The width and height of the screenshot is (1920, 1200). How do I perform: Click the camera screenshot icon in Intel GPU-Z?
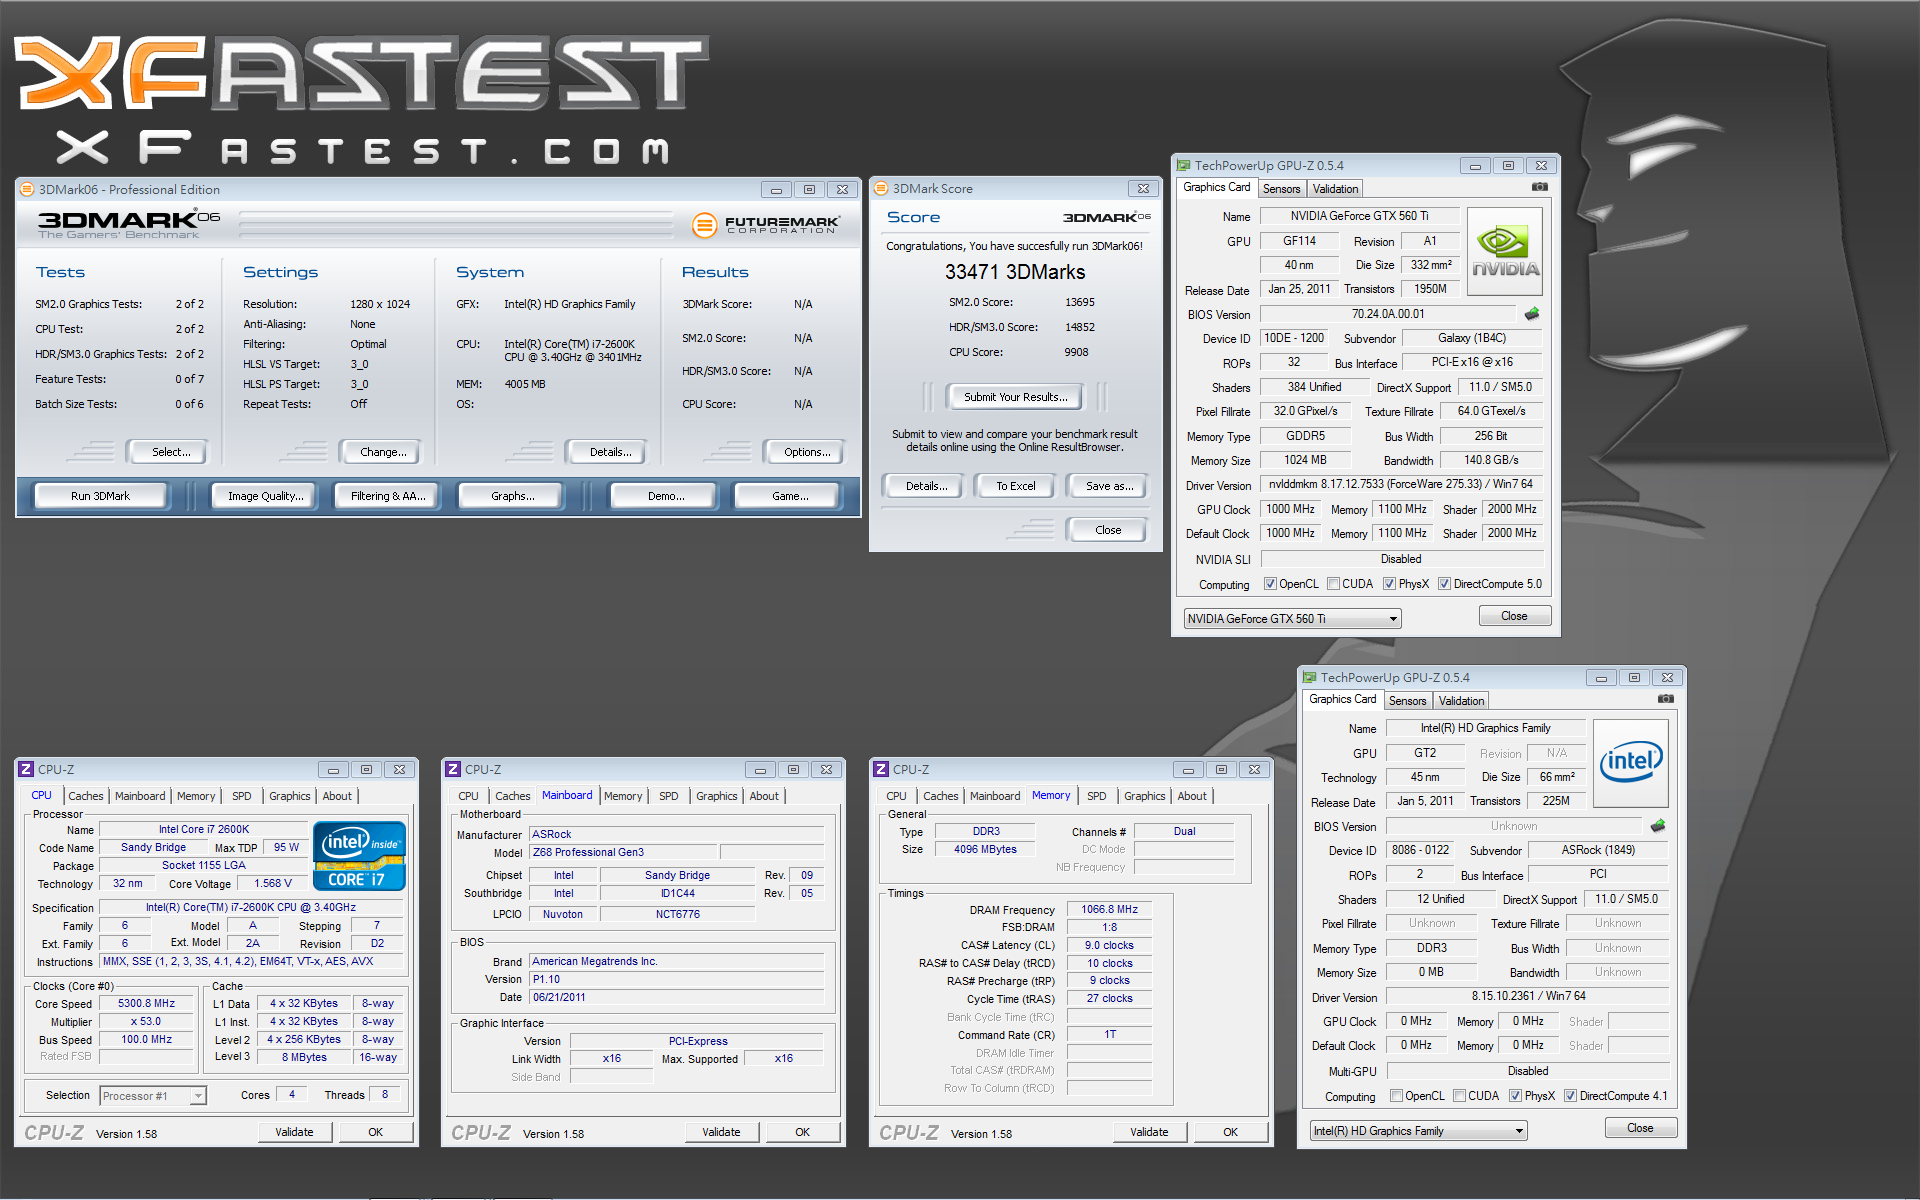1666,699
